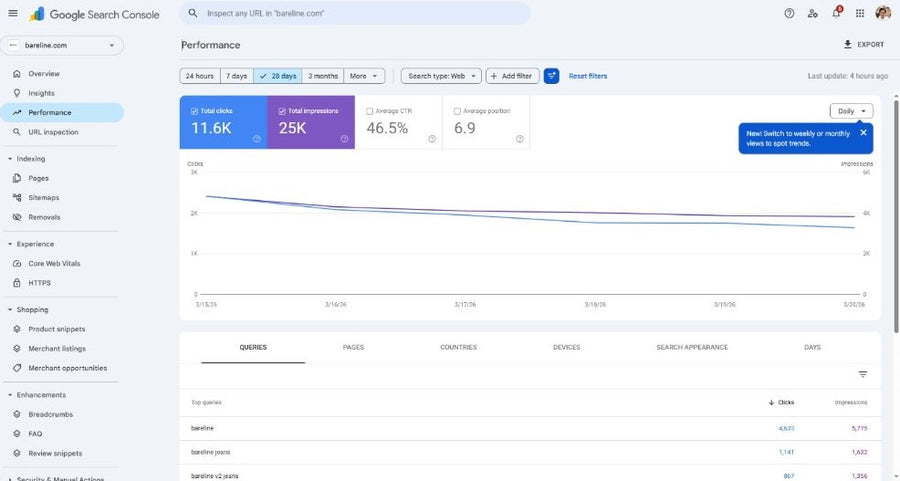This screenshot has height=481, width=900.
Task: Switch to the Search Appearance tab
Action: (692, 347)
